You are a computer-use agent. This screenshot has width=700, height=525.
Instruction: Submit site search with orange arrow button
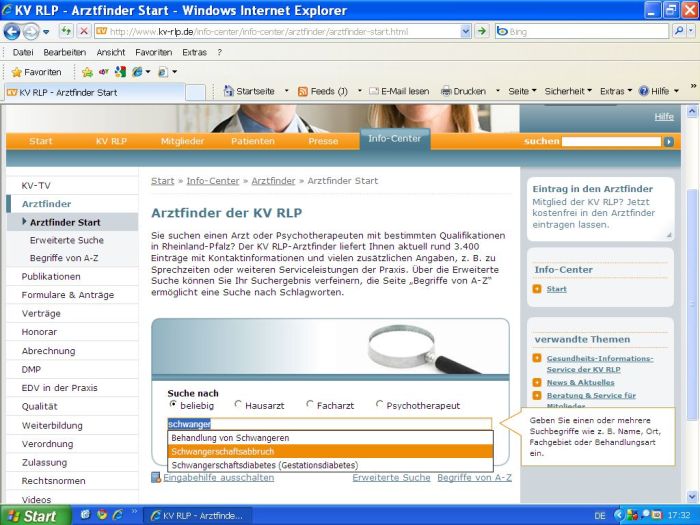(x=668, y=142)
